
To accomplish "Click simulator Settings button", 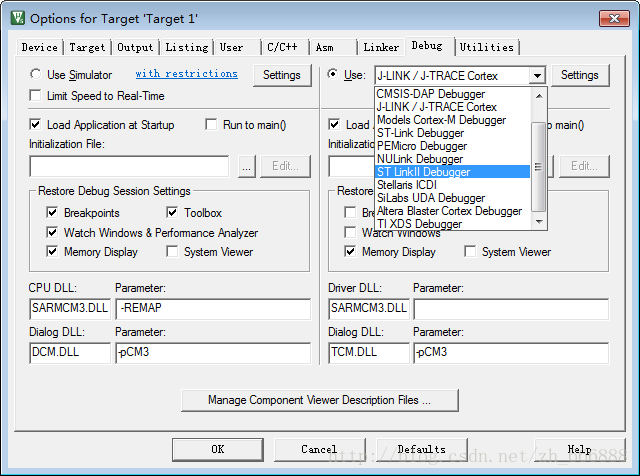I will click(282, 75).
